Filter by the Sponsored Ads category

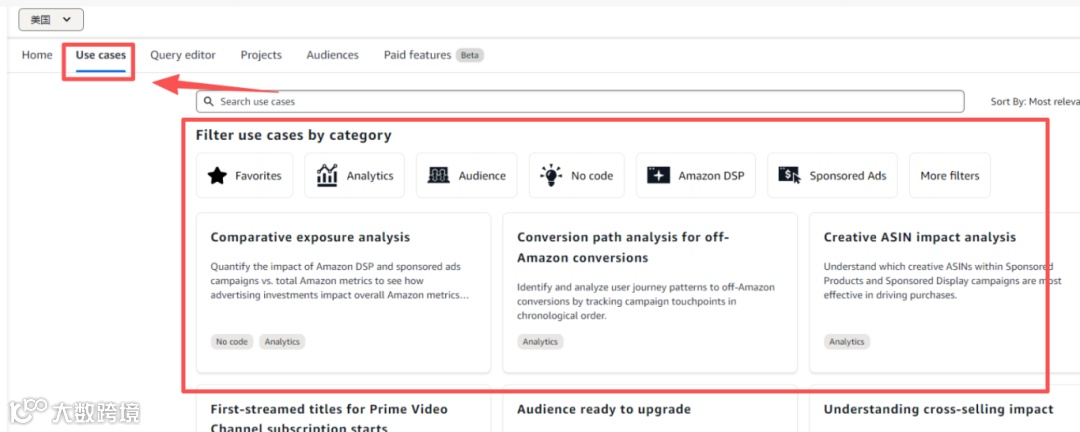pyautogui.click(x=832, y=176)
